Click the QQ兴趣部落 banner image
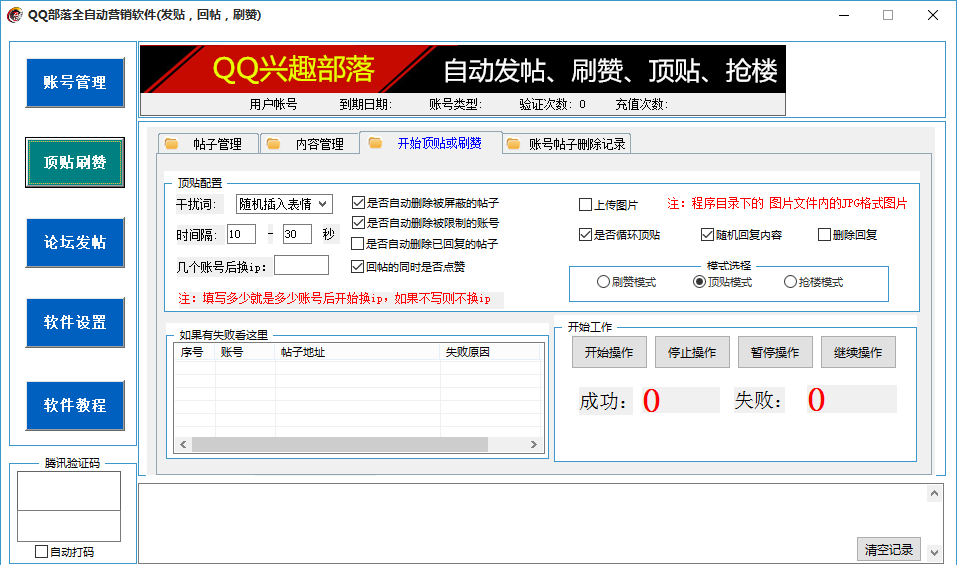Screen dimensions: 957x588 463,69
